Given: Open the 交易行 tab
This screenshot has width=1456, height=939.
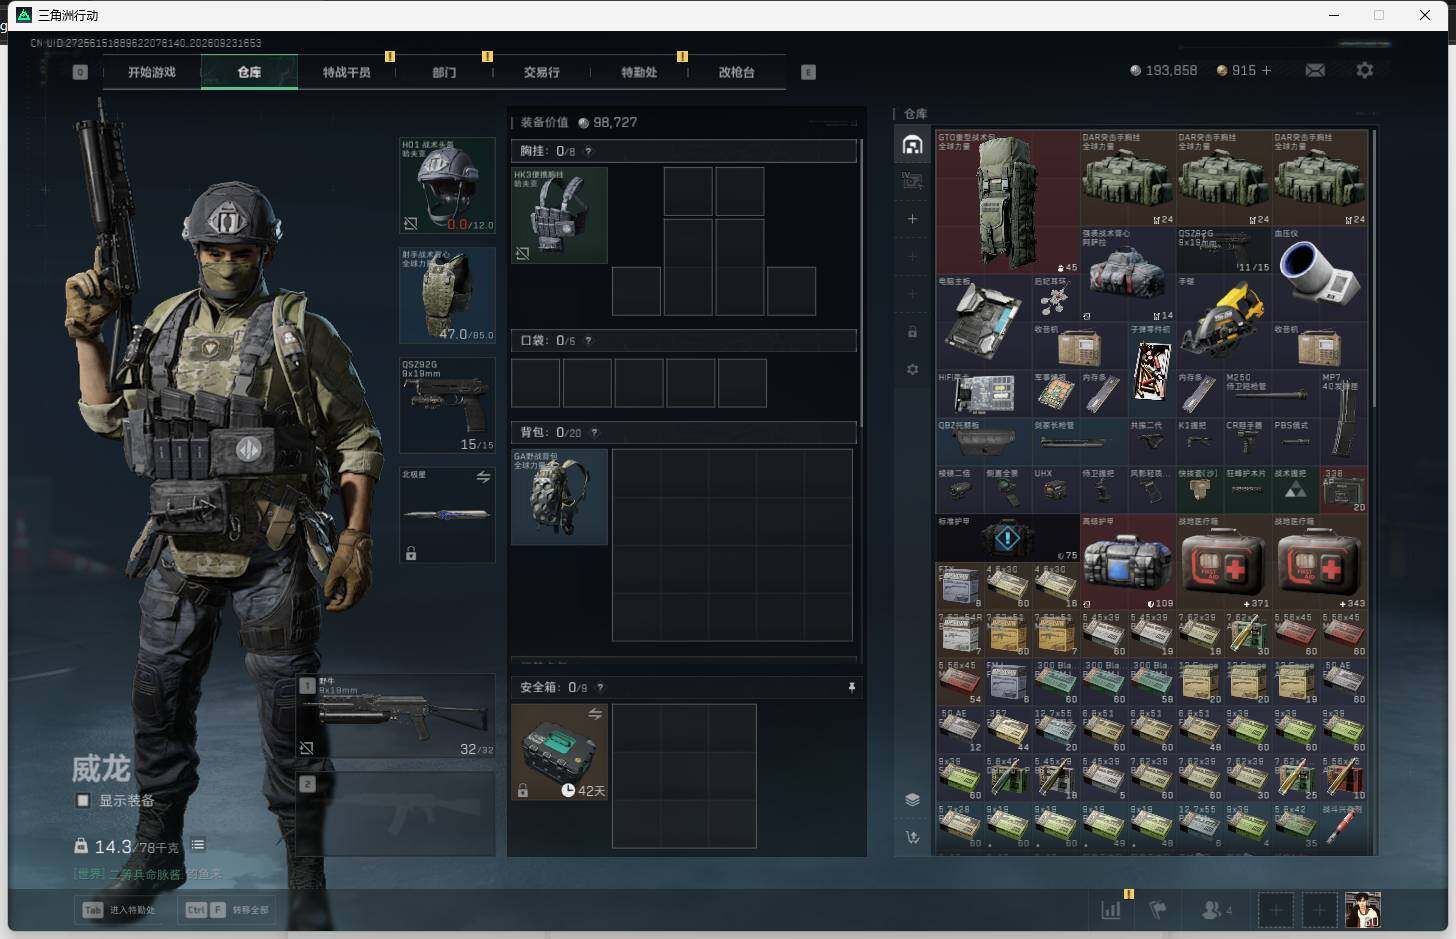Looking at the screenshot, I should 541,72.
